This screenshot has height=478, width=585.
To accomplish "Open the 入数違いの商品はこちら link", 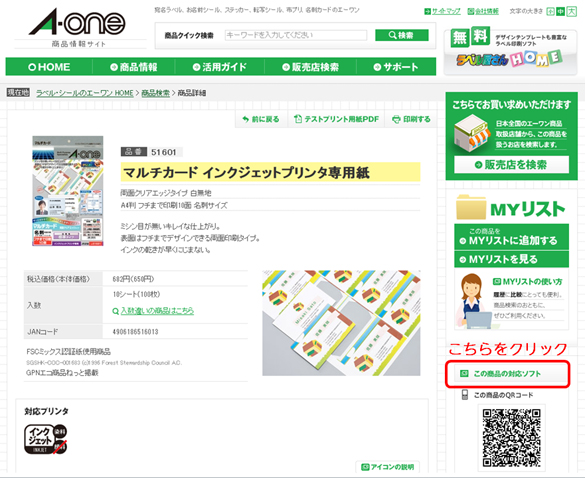I will pyautogui.click(x=157, y=310).
